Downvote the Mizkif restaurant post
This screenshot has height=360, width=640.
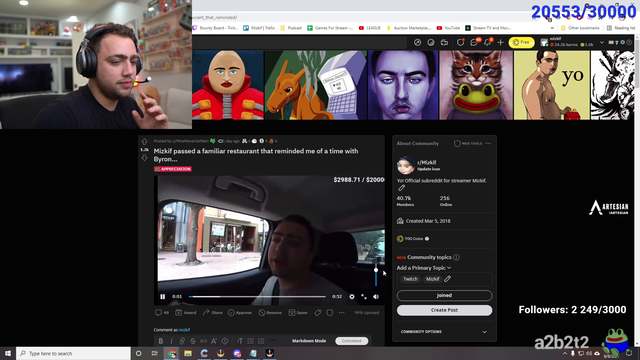point(144,158)
